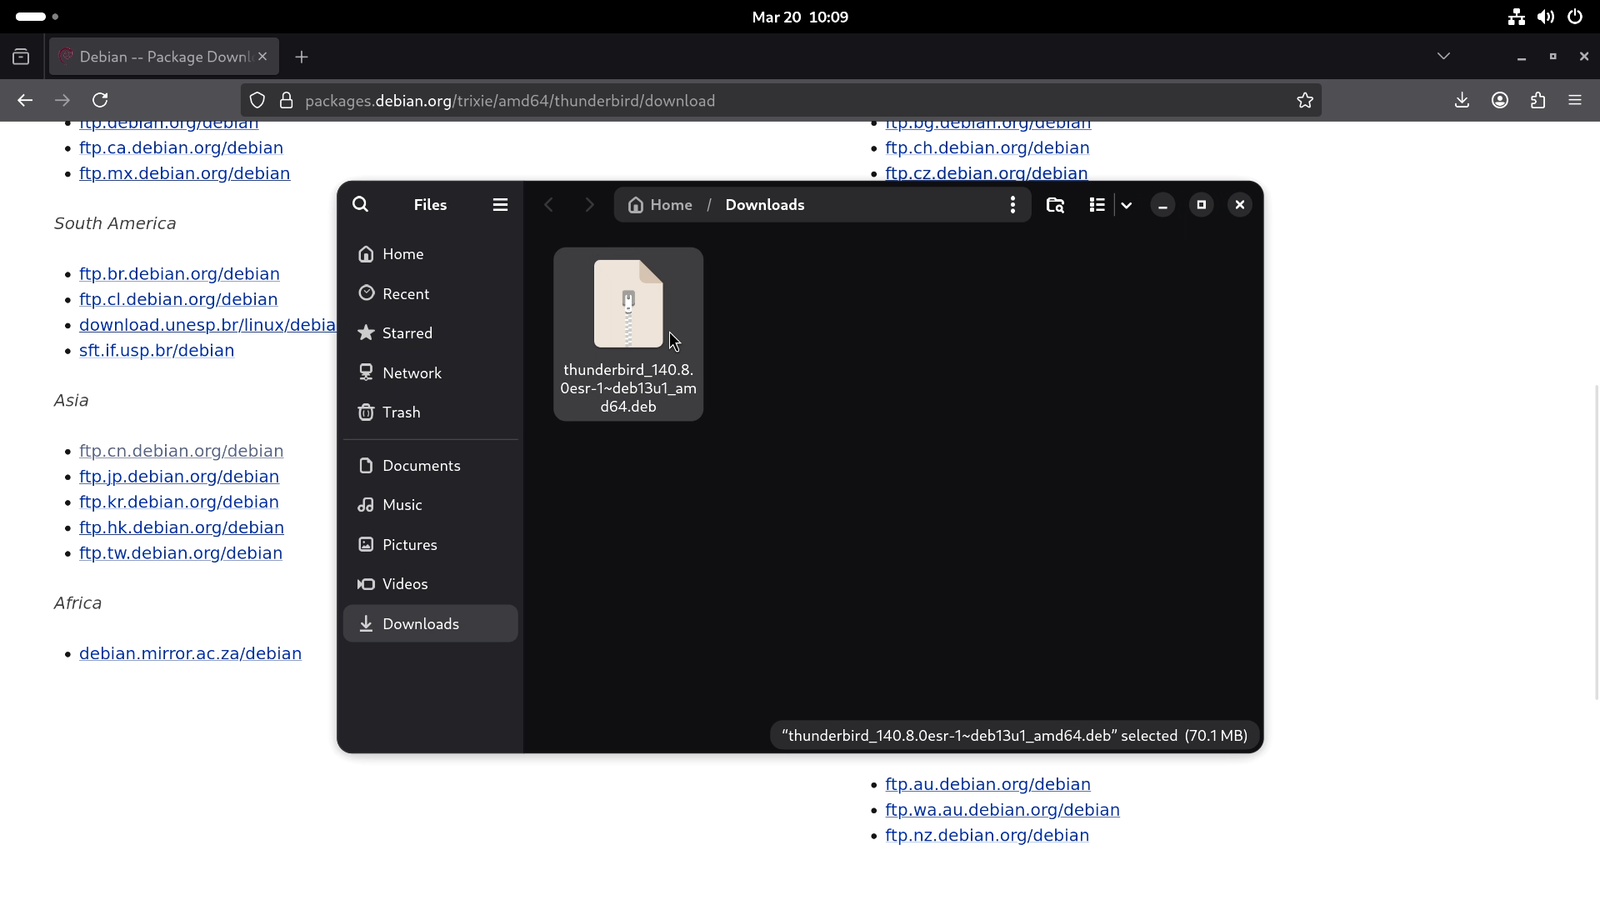The image size is (1600, 900).
Task: Close the Debian Package Download tab
Action: (x=263, y=56)
